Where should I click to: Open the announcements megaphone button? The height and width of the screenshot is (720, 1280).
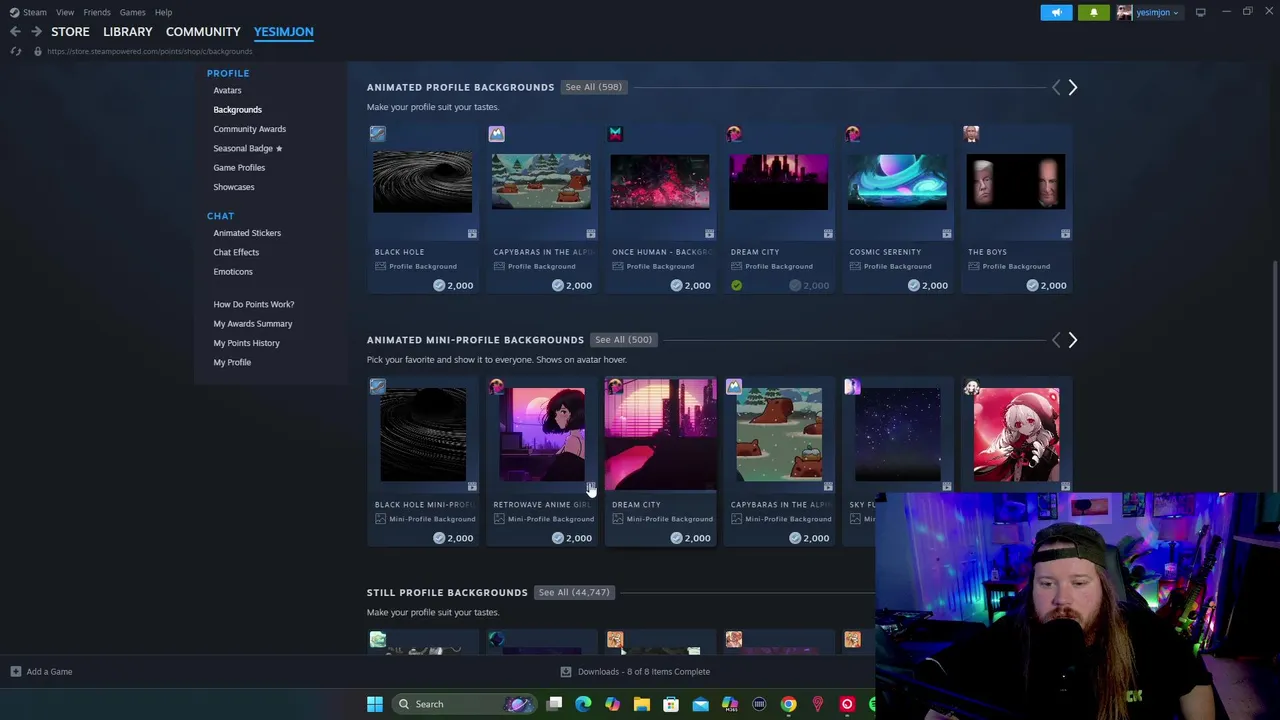(x=1057, y=12)
